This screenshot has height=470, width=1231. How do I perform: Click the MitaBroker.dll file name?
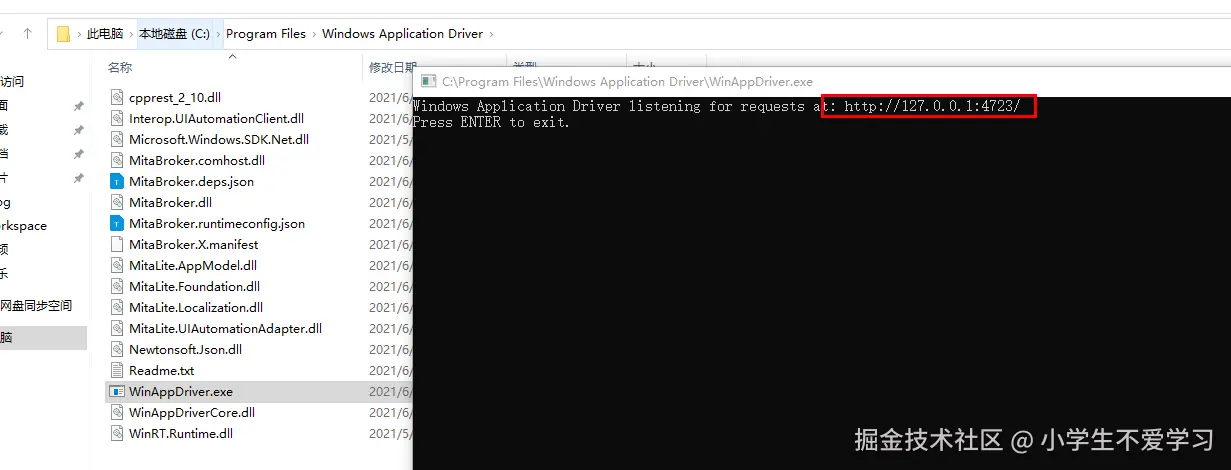pos(171,202)
